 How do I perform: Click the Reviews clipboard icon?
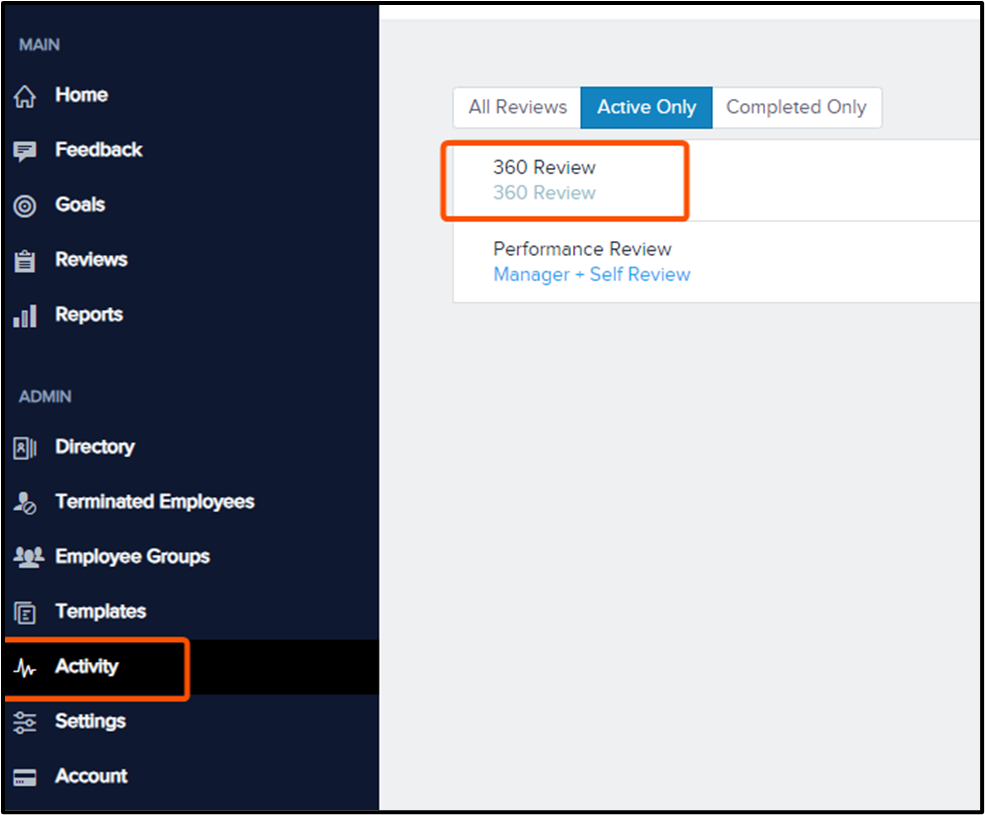click(x=25, y=260)
